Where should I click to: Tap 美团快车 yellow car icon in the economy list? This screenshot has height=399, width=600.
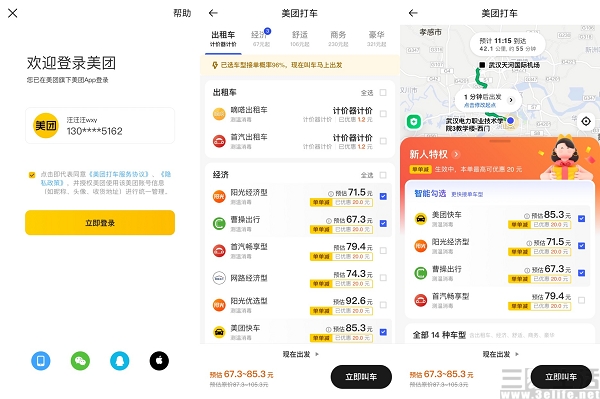[219, 332]
